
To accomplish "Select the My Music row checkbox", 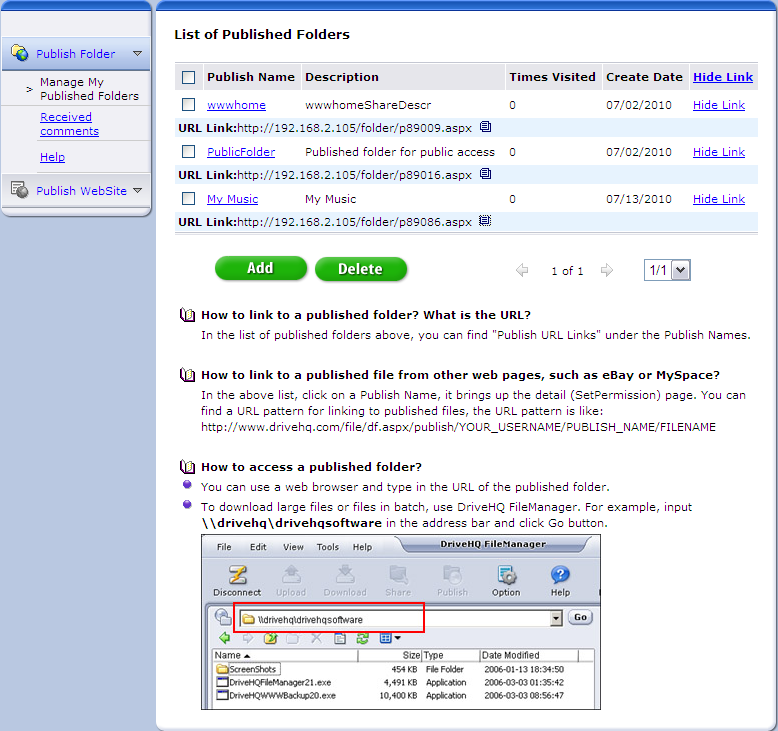I will (x=188, y=199).
